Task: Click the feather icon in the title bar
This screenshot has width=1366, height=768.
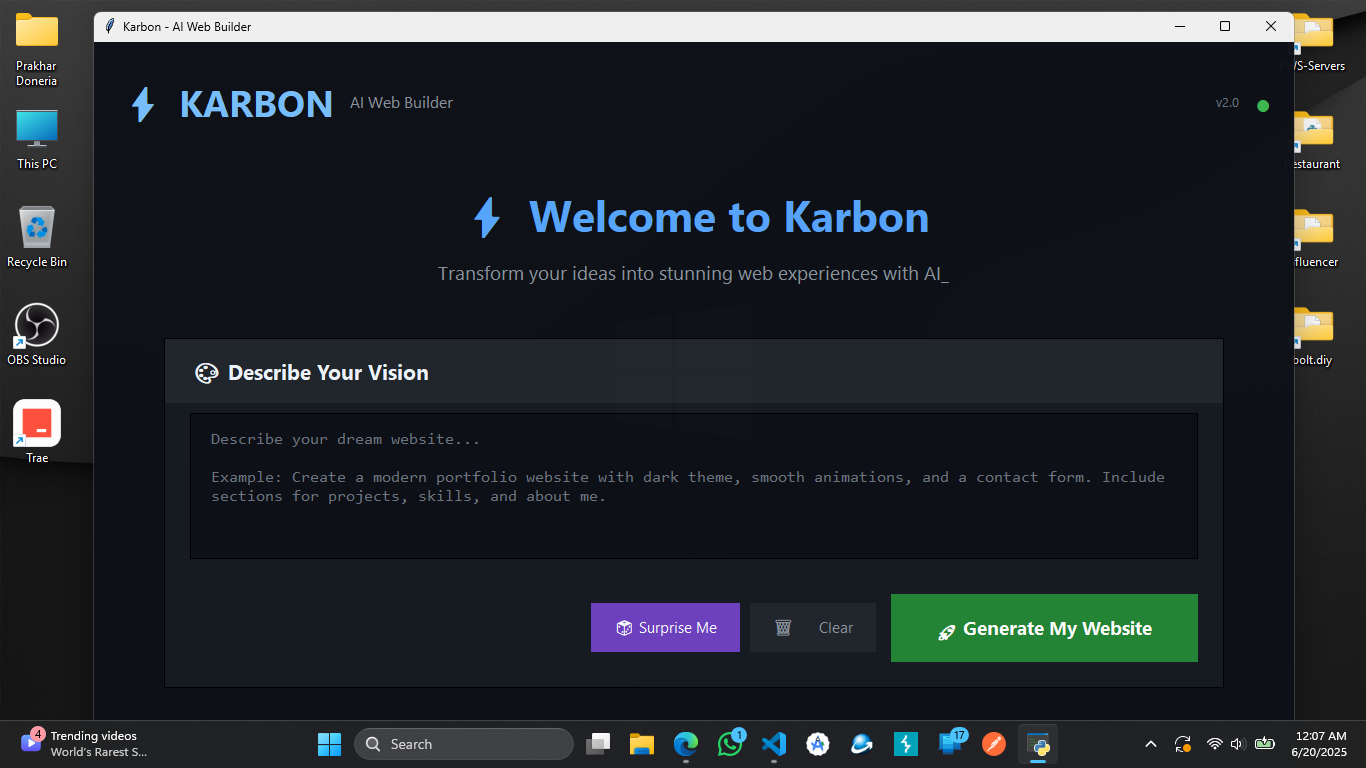Action: click(x=110, y=27)
